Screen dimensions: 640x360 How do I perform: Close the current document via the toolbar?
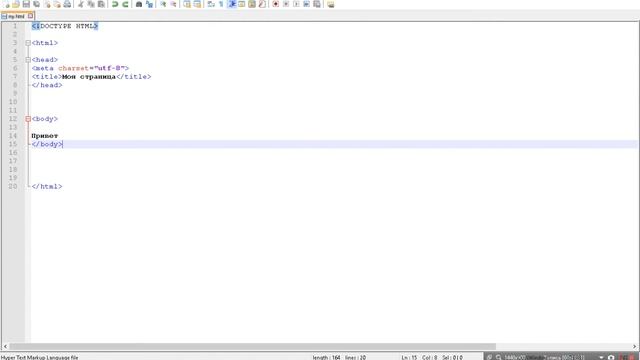click(47, 4)
